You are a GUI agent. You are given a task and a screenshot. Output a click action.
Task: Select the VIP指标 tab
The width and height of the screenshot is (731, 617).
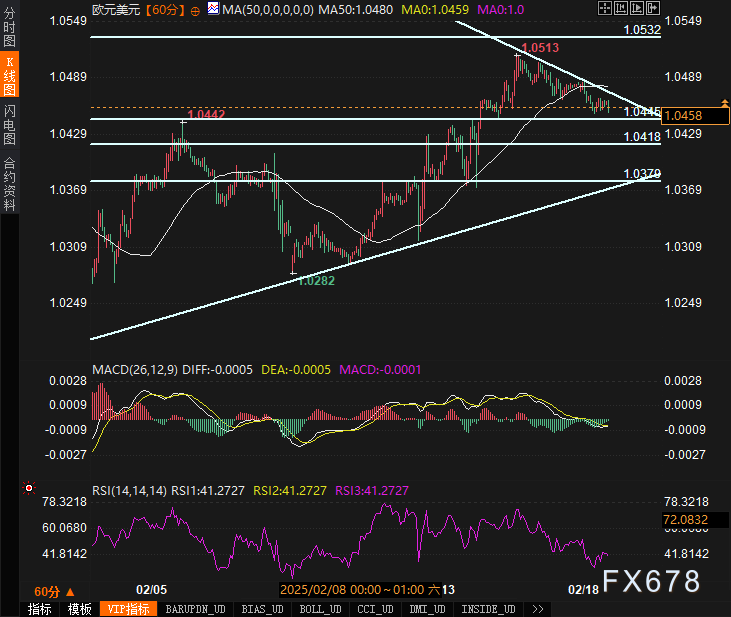pyautogui.click(x=130, y=609)
